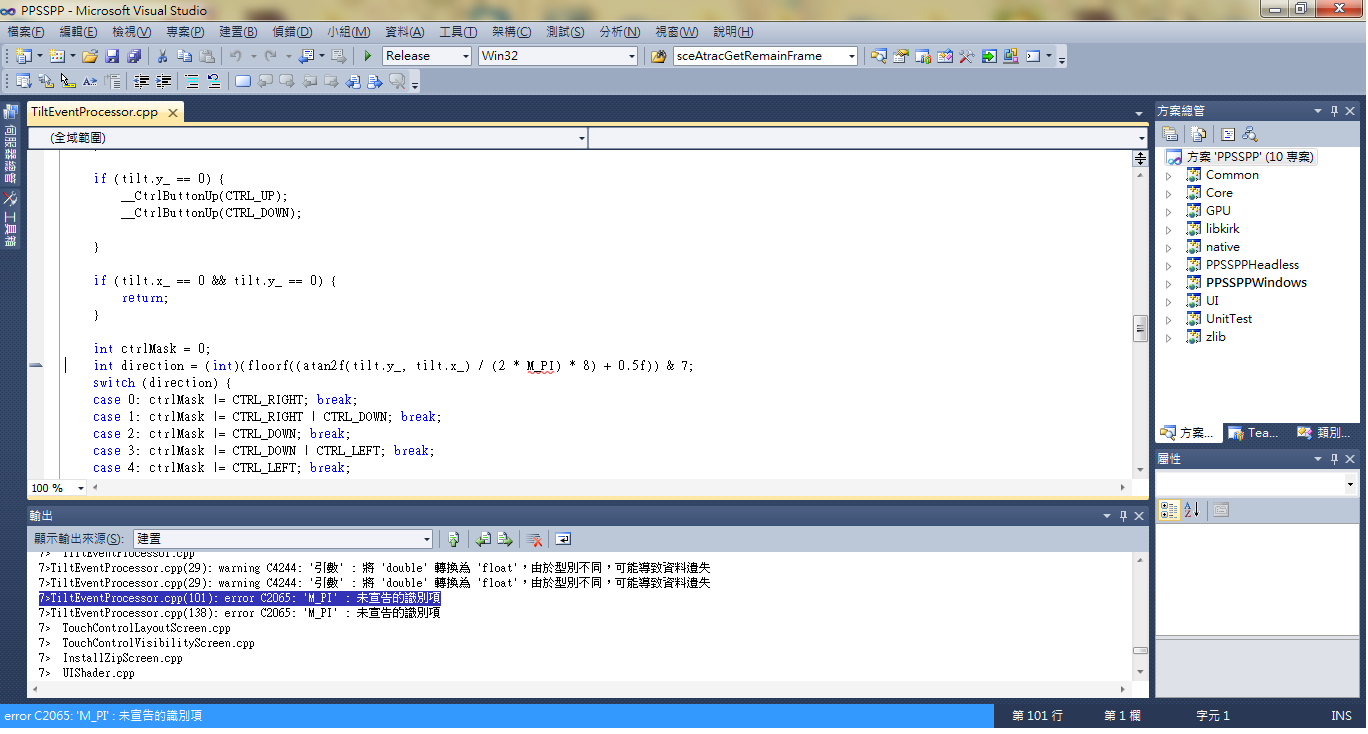Click the 工具箱 side tab on the left edge
The width and height of the screenshot is (1368, 734).
pyautogui.click(x=10, y=218)
